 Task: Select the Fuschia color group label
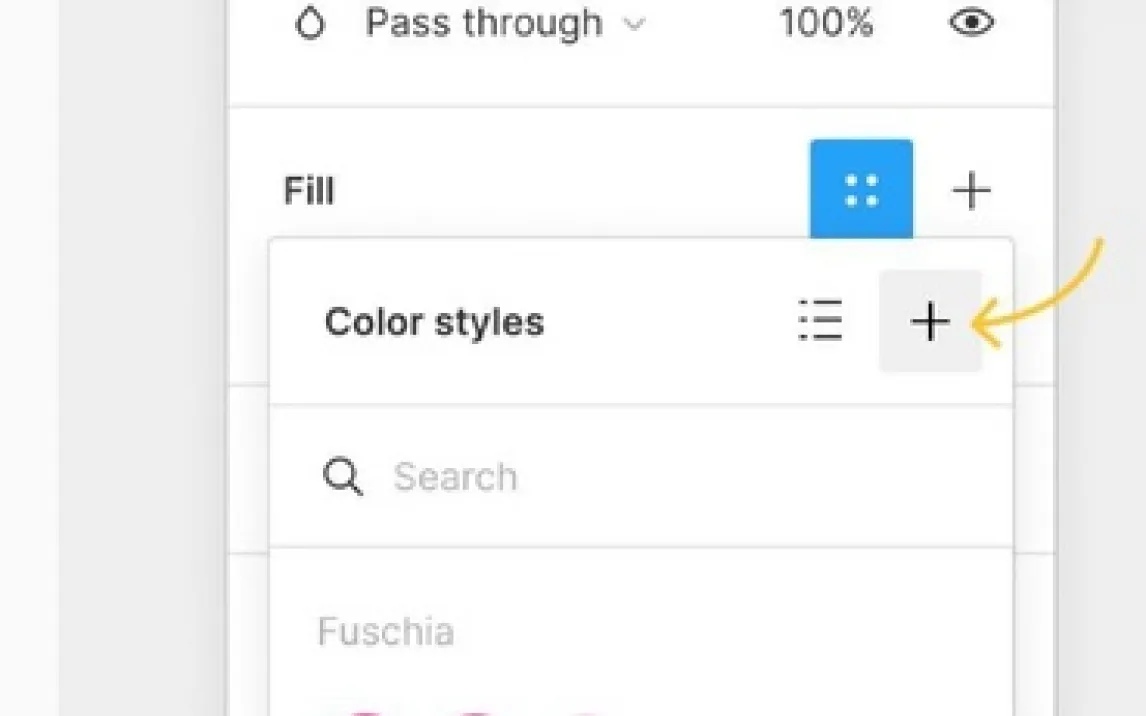386,631
